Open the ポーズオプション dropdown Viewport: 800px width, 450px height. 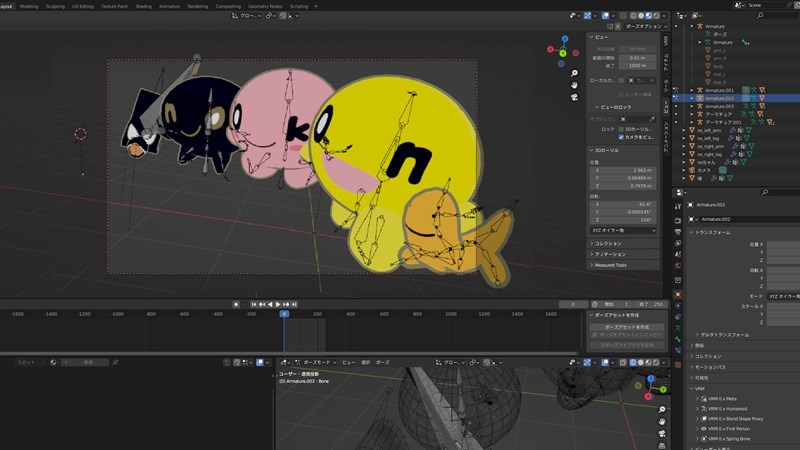pyautogui.click(x=646, y=26)
